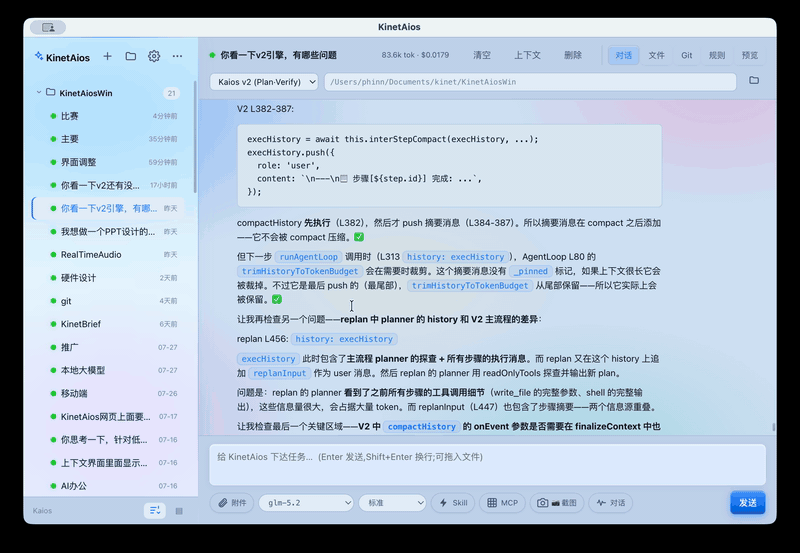Click the Kaios label at sidebar bottom
The image size is (800, 553).
(x=42, y=511)
